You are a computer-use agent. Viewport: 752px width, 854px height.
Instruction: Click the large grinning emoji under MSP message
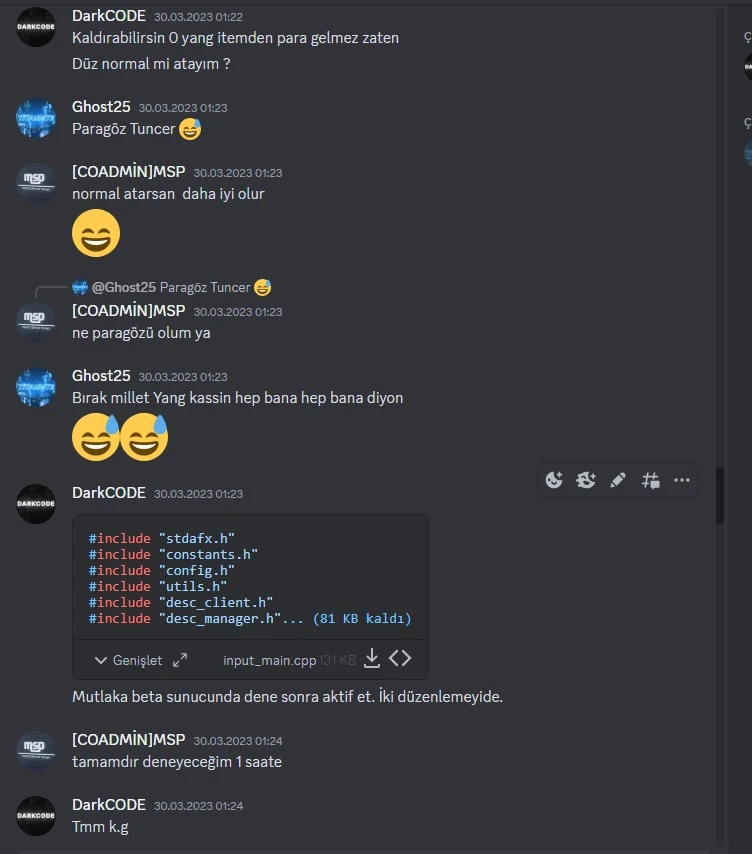click(96, 233)
